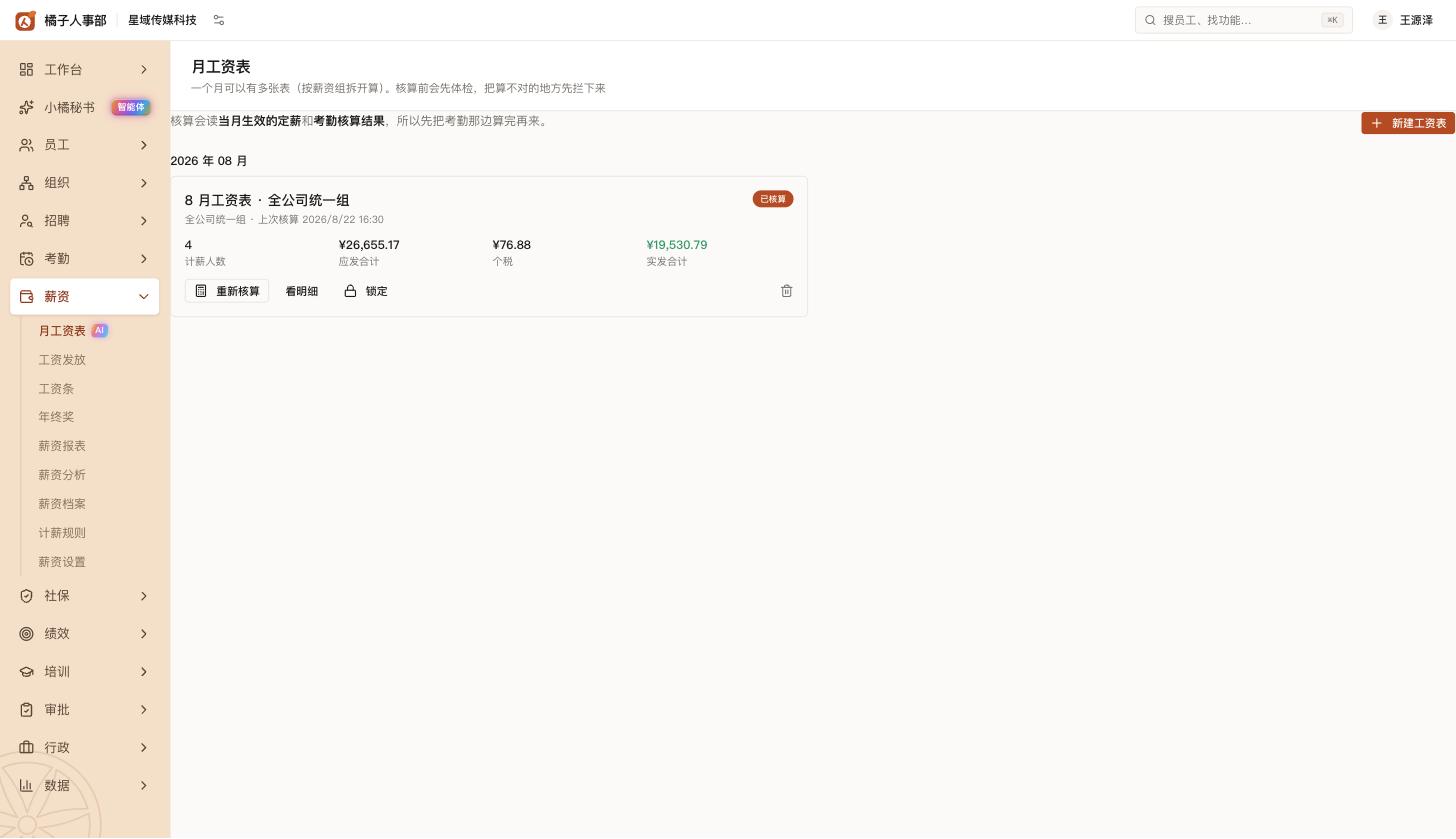Screen dimensions: 1456x839
Task: Expand the 组织 menu chevron
Action: [x=143, y=183]
